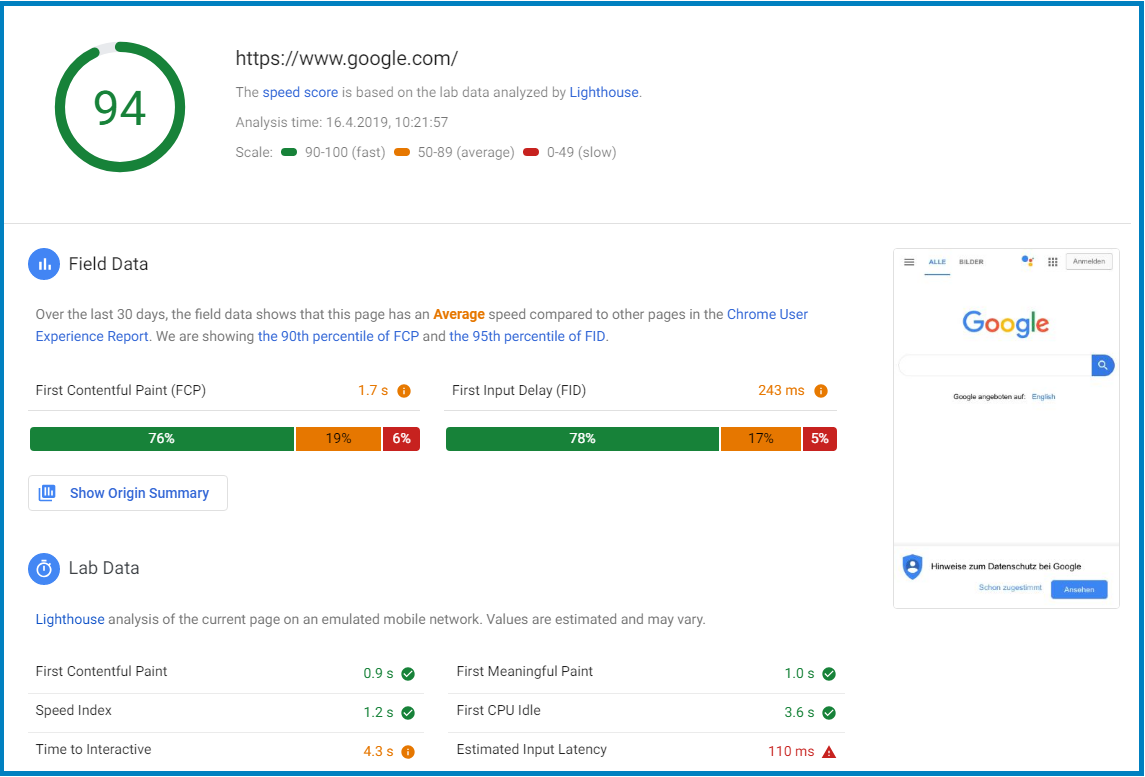Click the Analysis time text
This screenshot has height=777, width=1145.
(342, 123)
